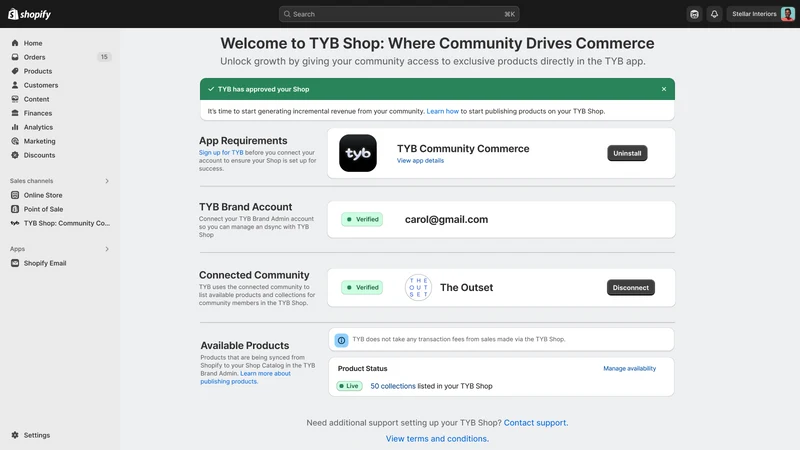This screenshot has height=450, width=800.
Task: Click the Online Store icon
Action: [x=15, y=195]
